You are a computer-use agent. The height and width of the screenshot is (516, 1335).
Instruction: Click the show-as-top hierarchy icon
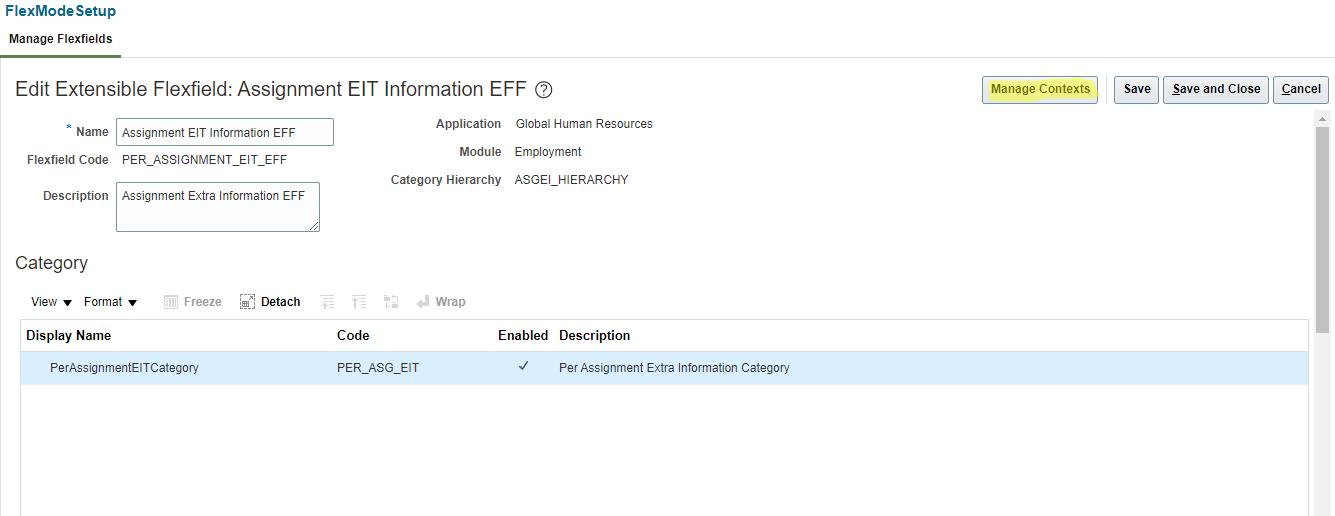coord(391,302)
